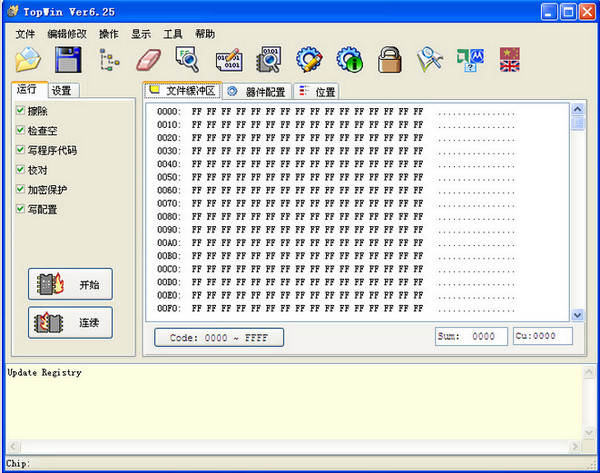Disable the 加密保护 checkbox
The image size is (600, 473).
pos(20,189)
